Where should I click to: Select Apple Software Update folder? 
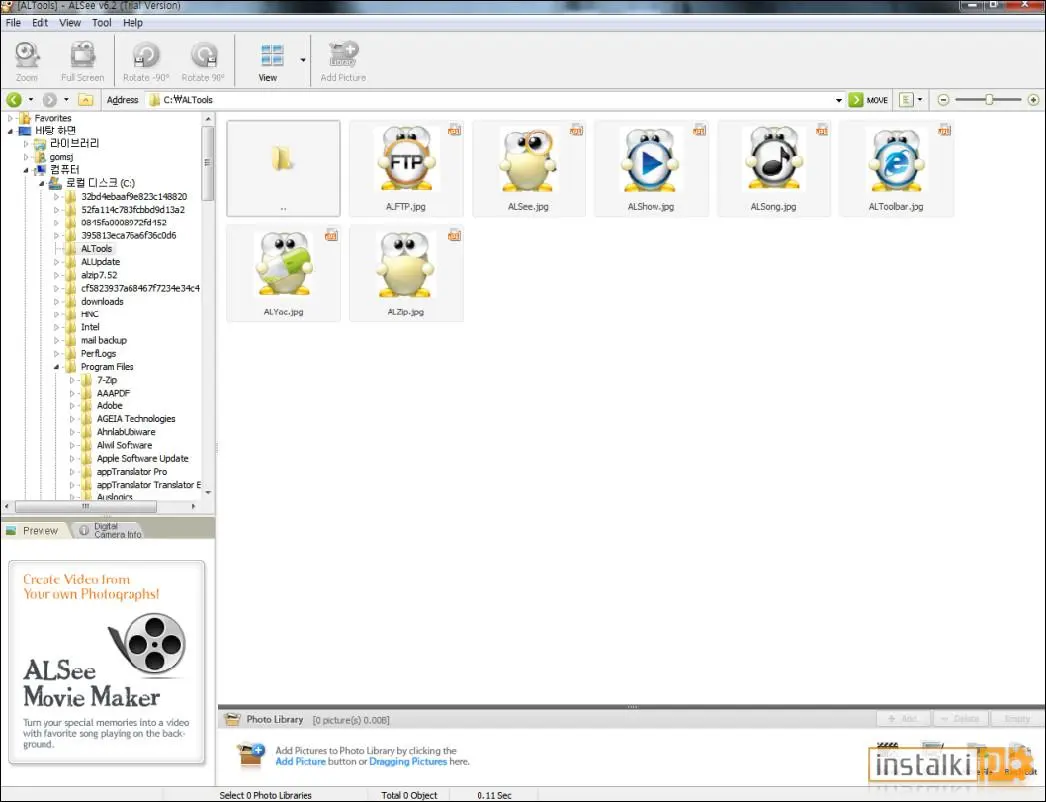tap(142, 458)
